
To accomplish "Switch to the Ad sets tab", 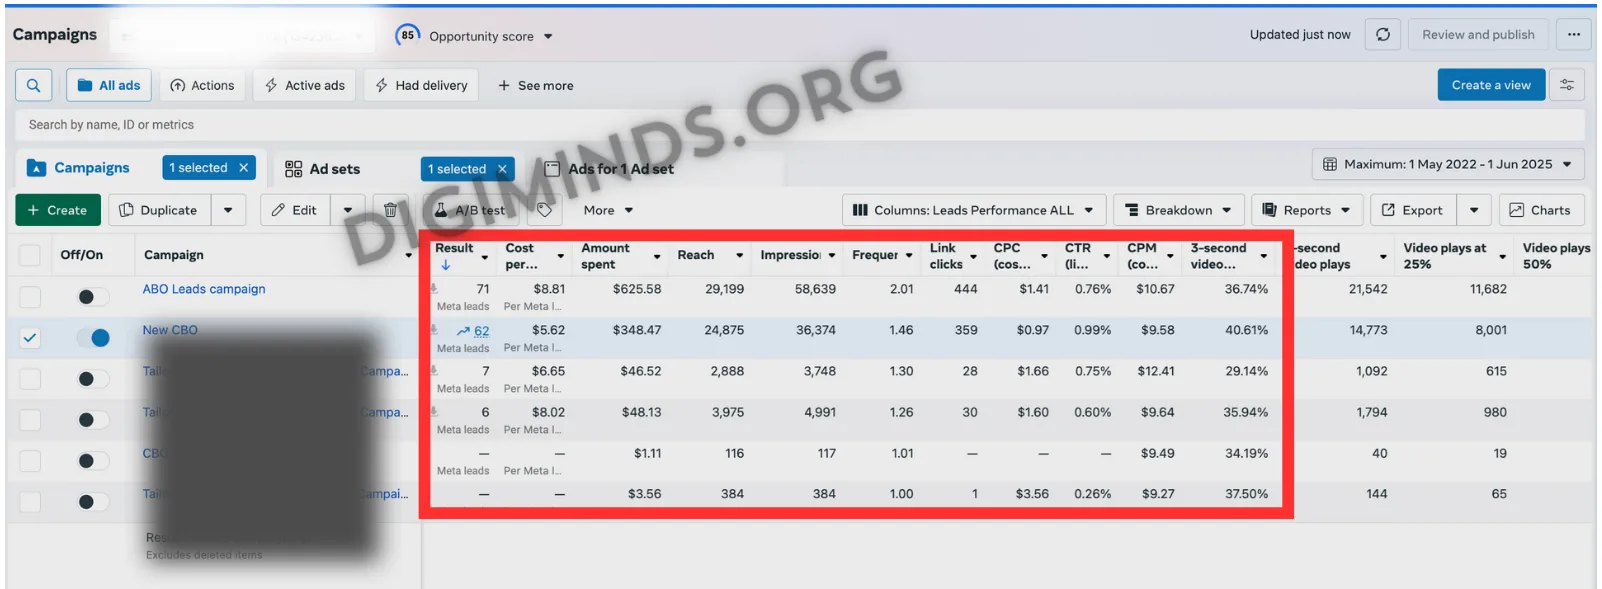I will click(322, 169).
